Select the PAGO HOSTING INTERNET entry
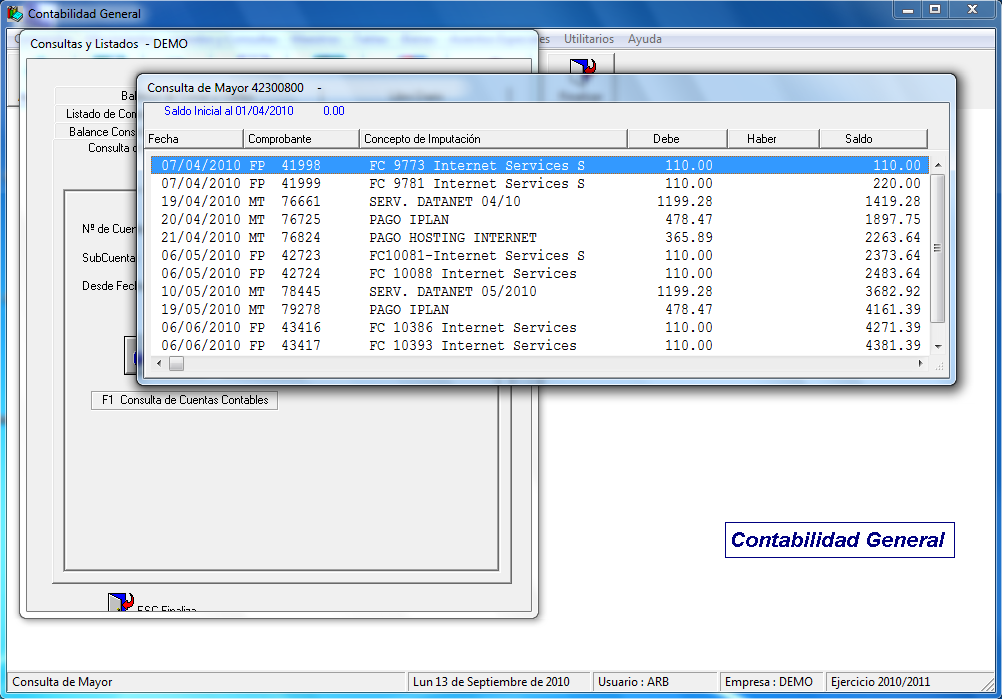1002x699 pixels. click(x=452, y=238)
